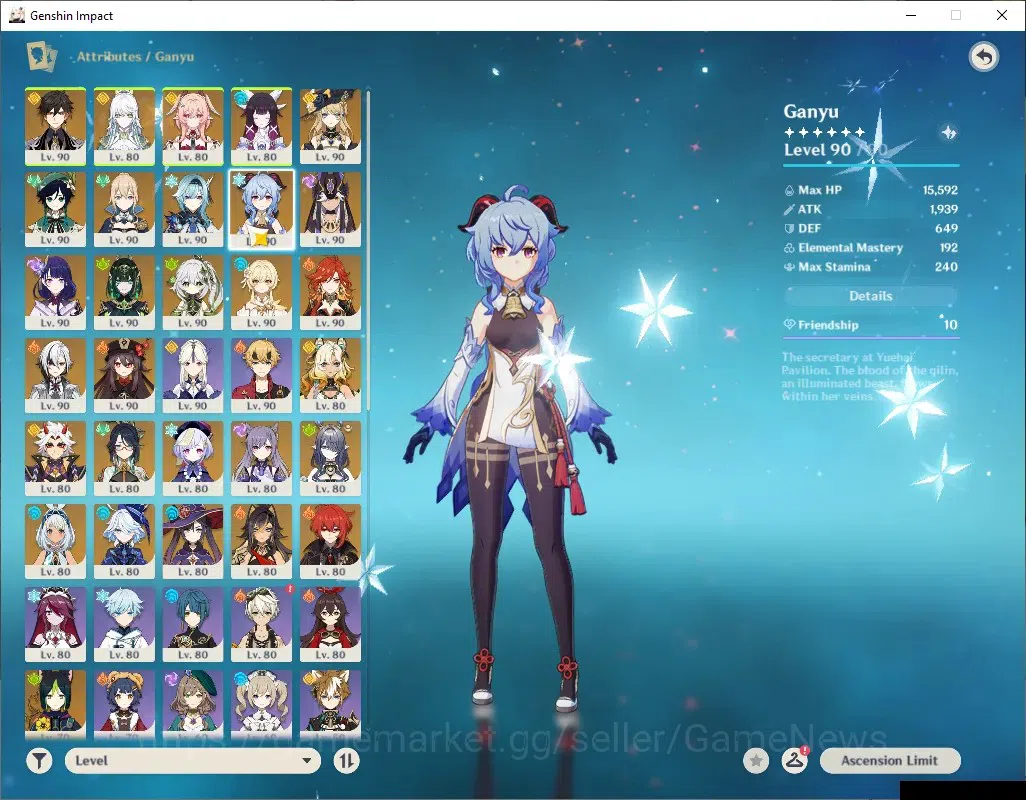Select Mavuika's red-haired Pyro portrait

coord(330,292)
